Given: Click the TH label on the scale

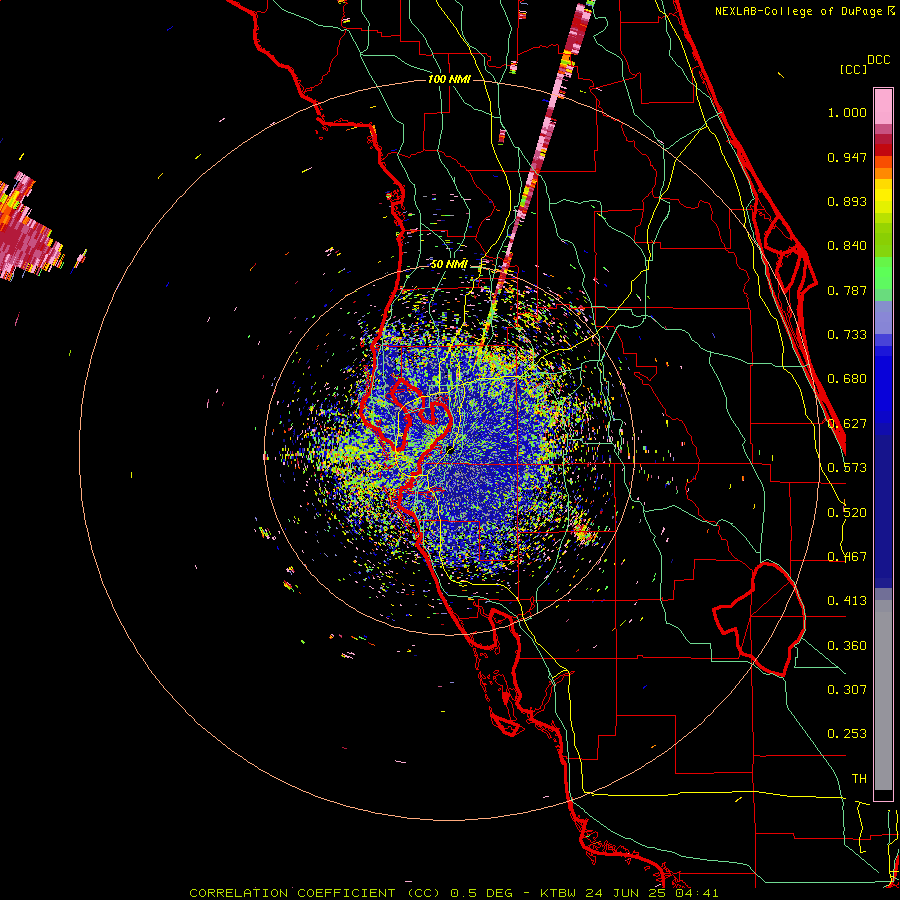Looking at the screenshot, I should click(x=859, y=779).
